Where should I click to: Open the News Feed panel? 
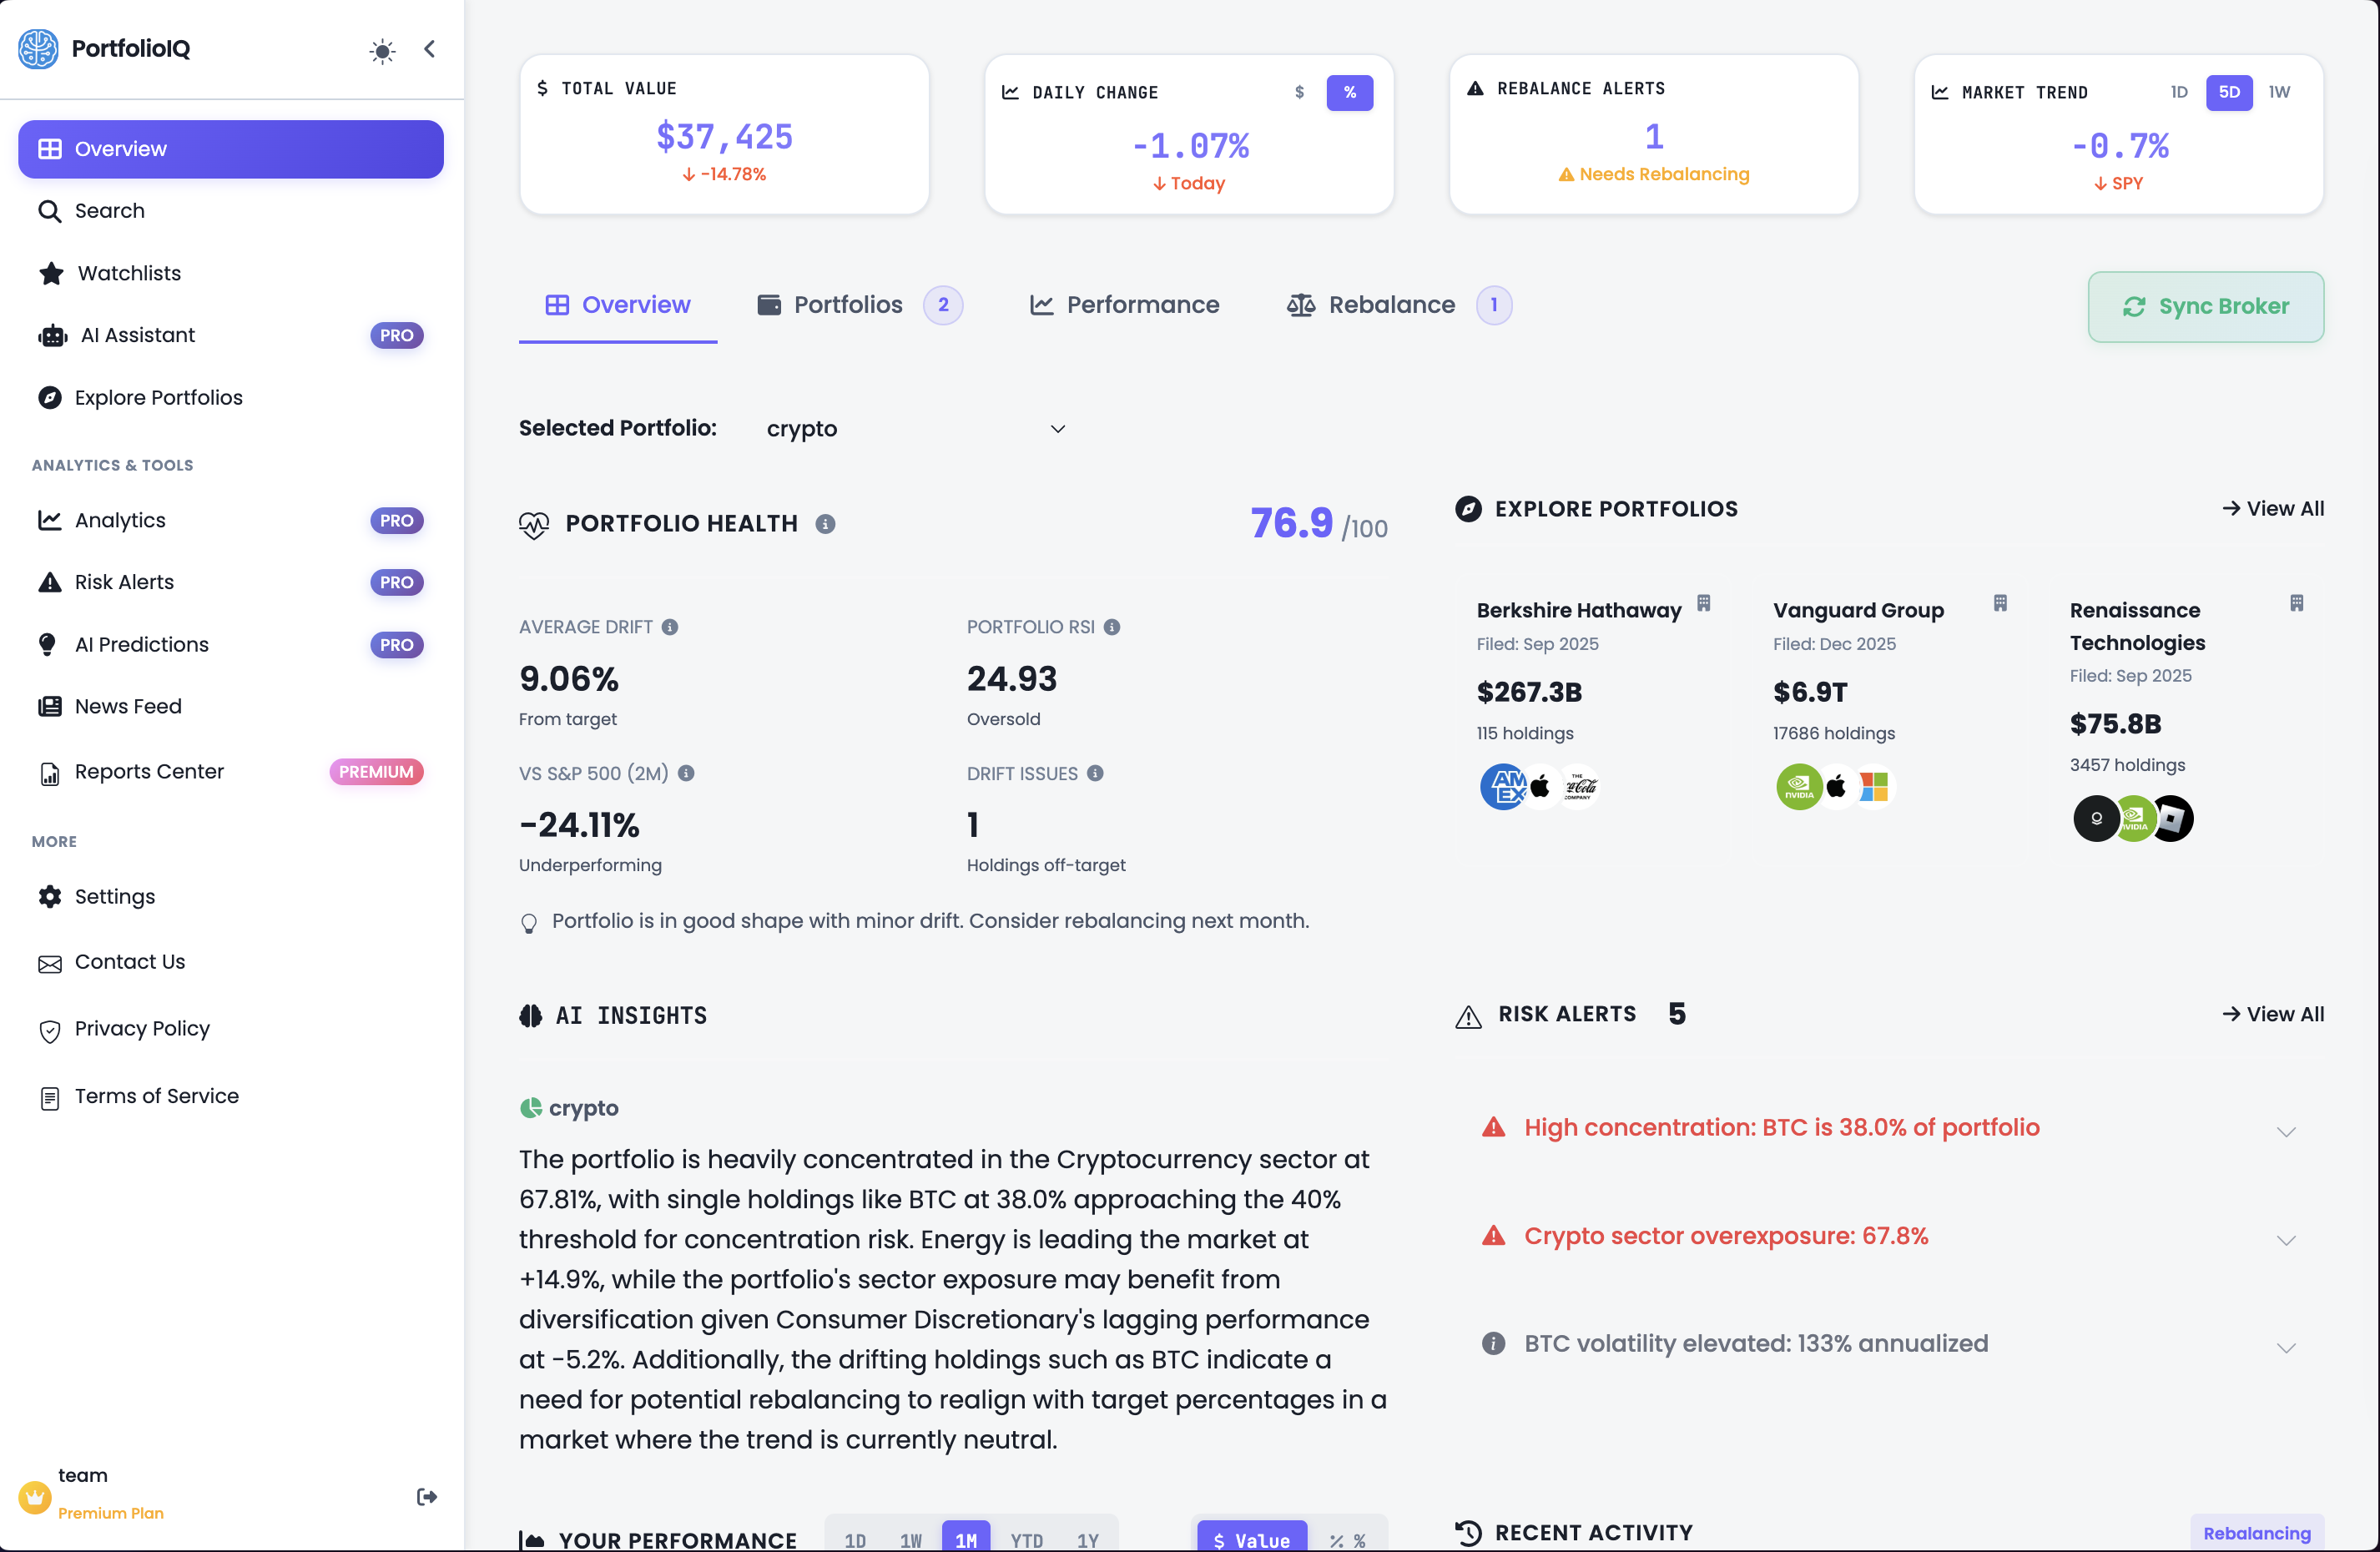128,705
